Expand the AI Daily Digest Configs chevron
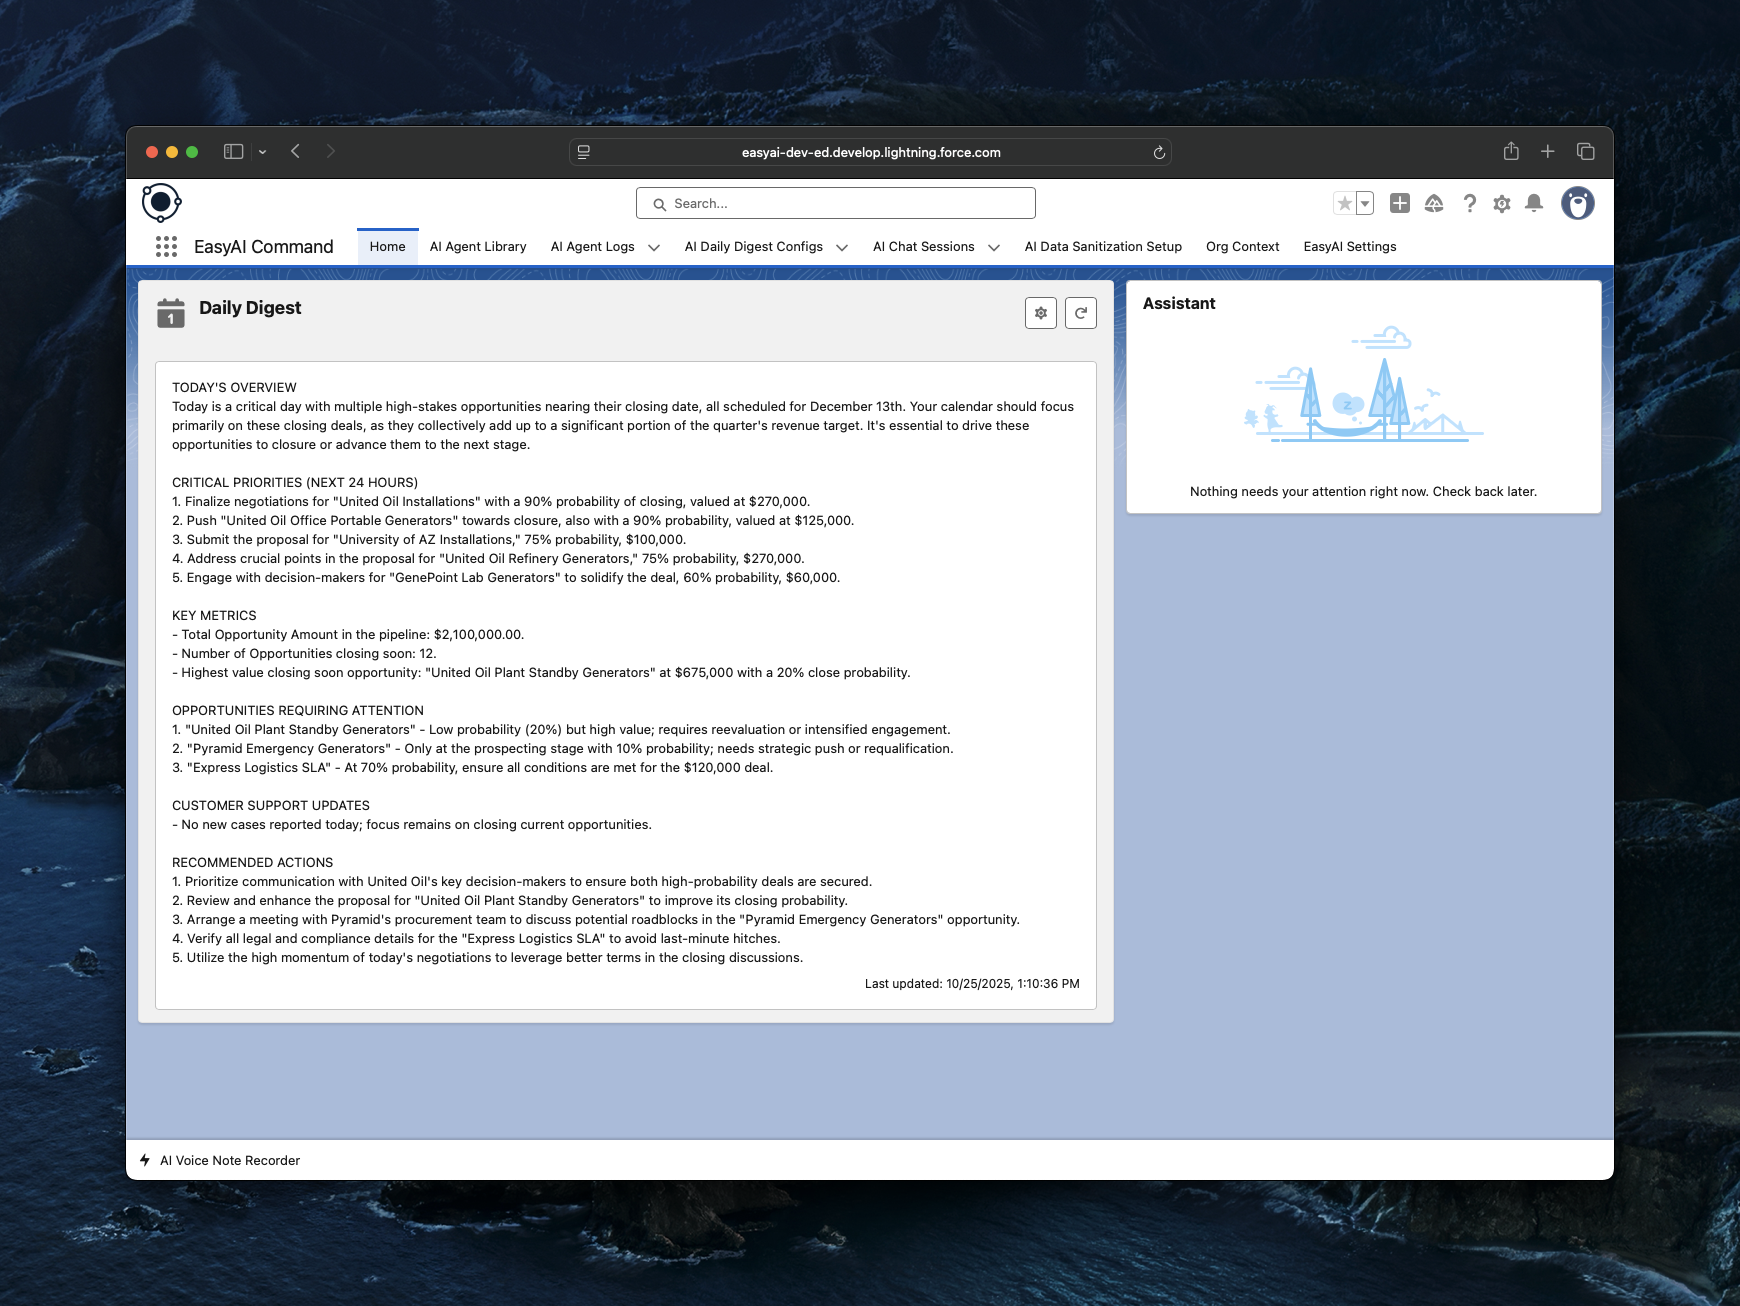 coord(842,248)
